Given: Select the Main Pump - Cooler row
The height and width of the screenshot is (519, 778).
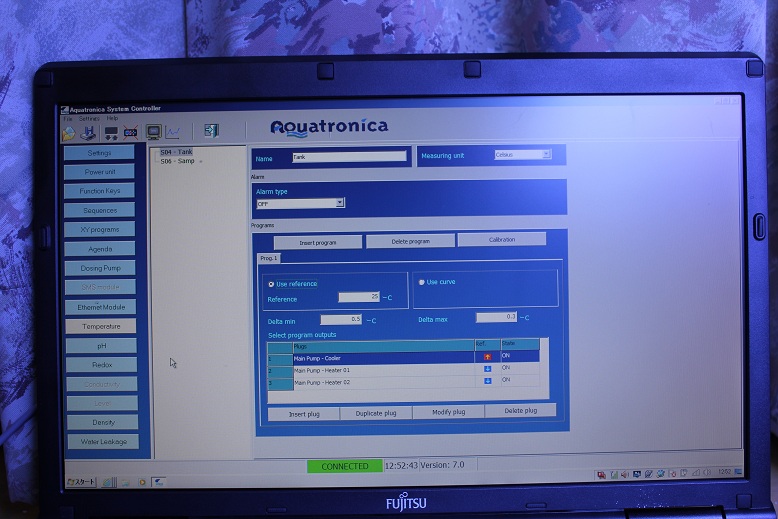Looking at the screenshot, I should [x=403, y=358].
